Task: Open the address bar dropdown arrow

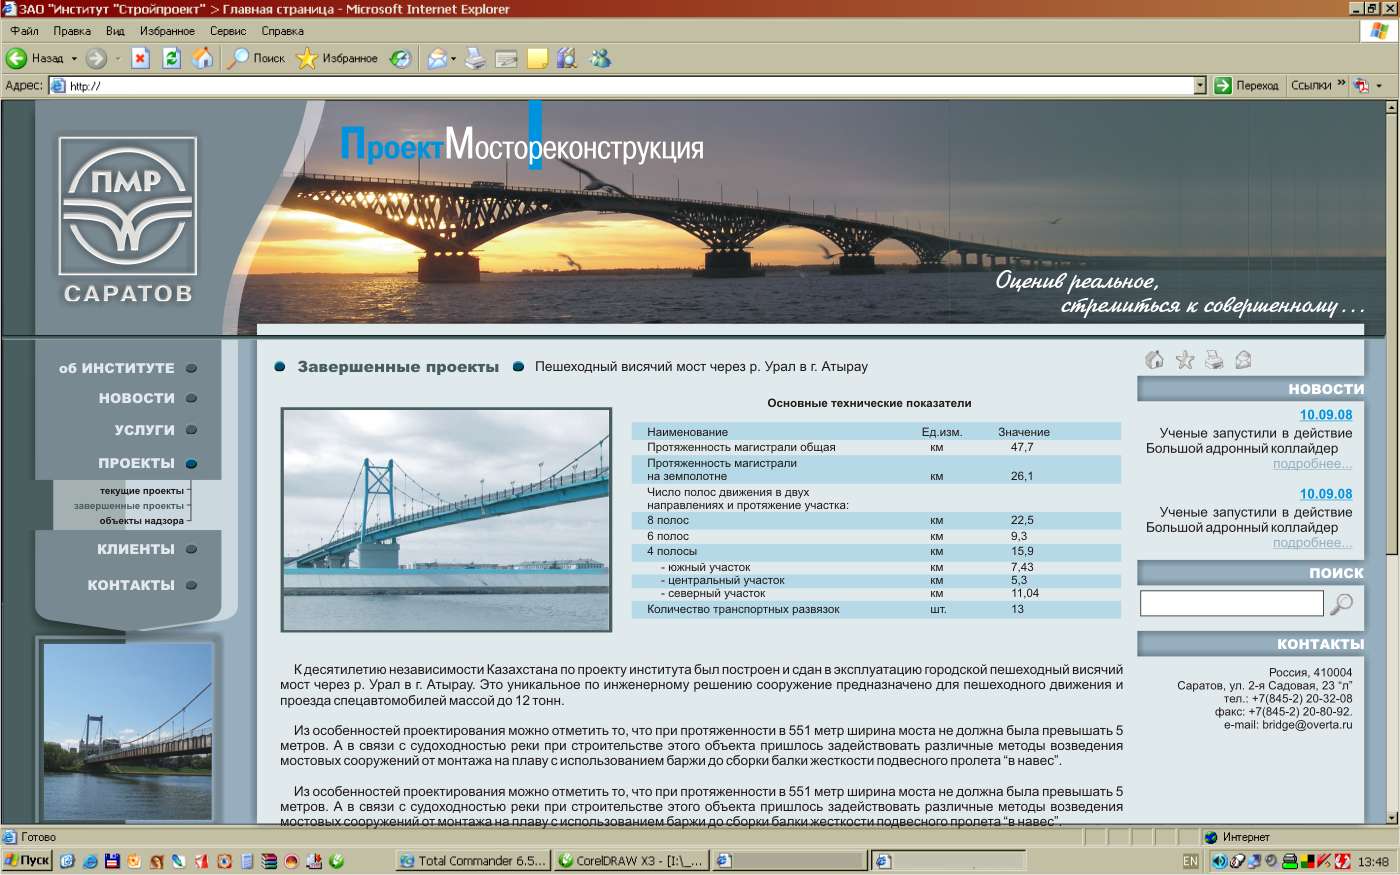Action: (x=1200, y=86)
